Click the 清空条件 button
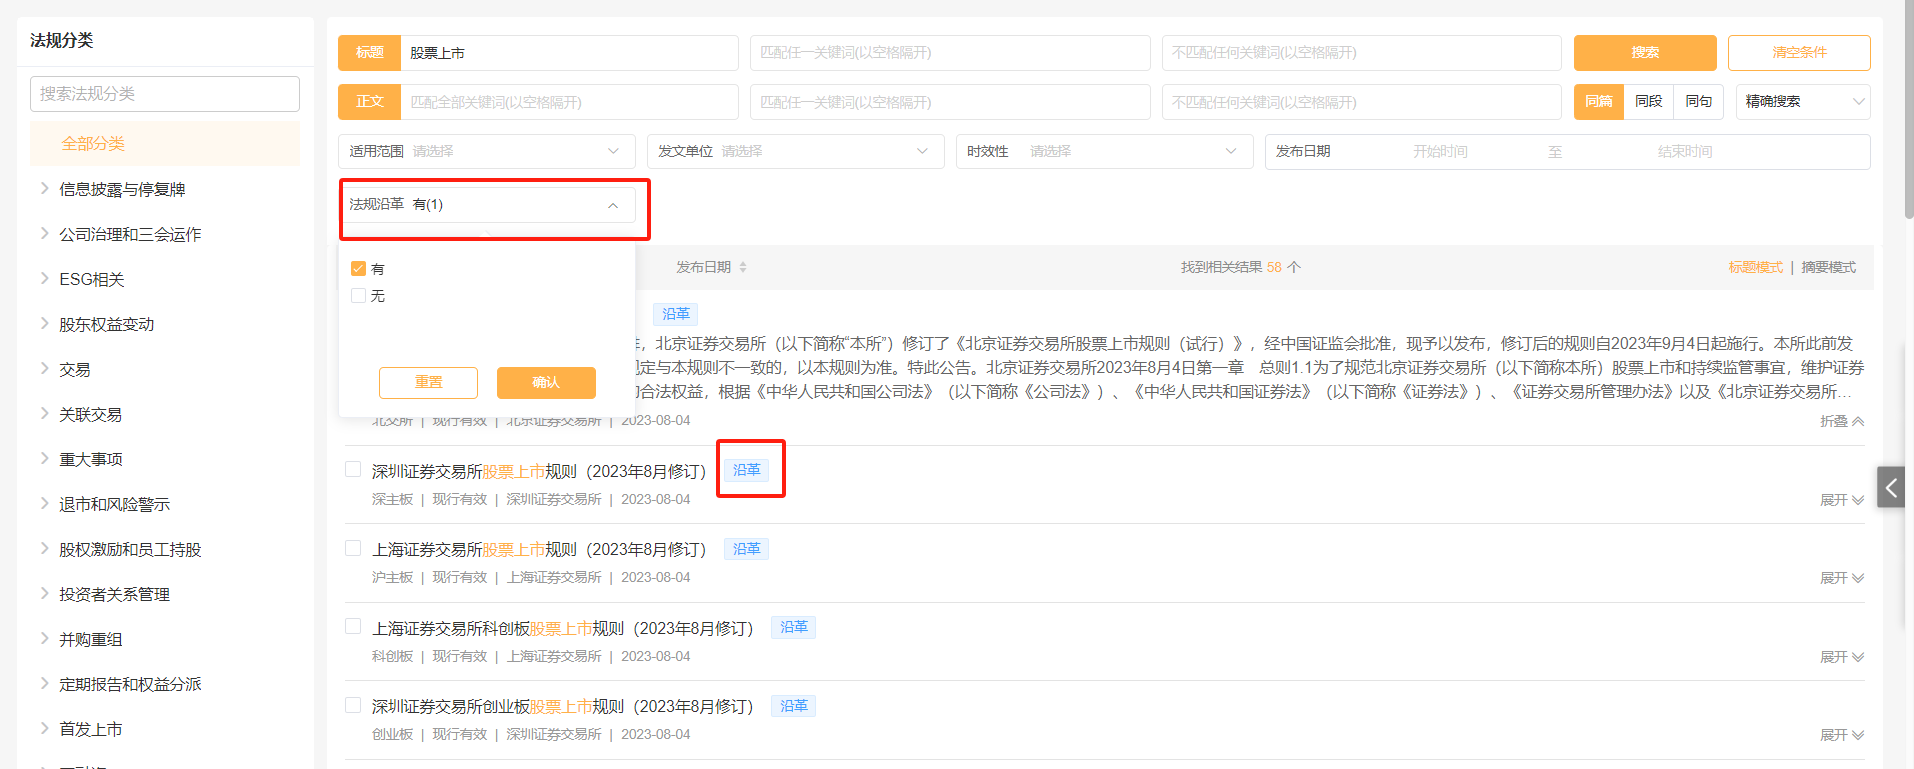The image size is (1914, 769). point(1799,53)
